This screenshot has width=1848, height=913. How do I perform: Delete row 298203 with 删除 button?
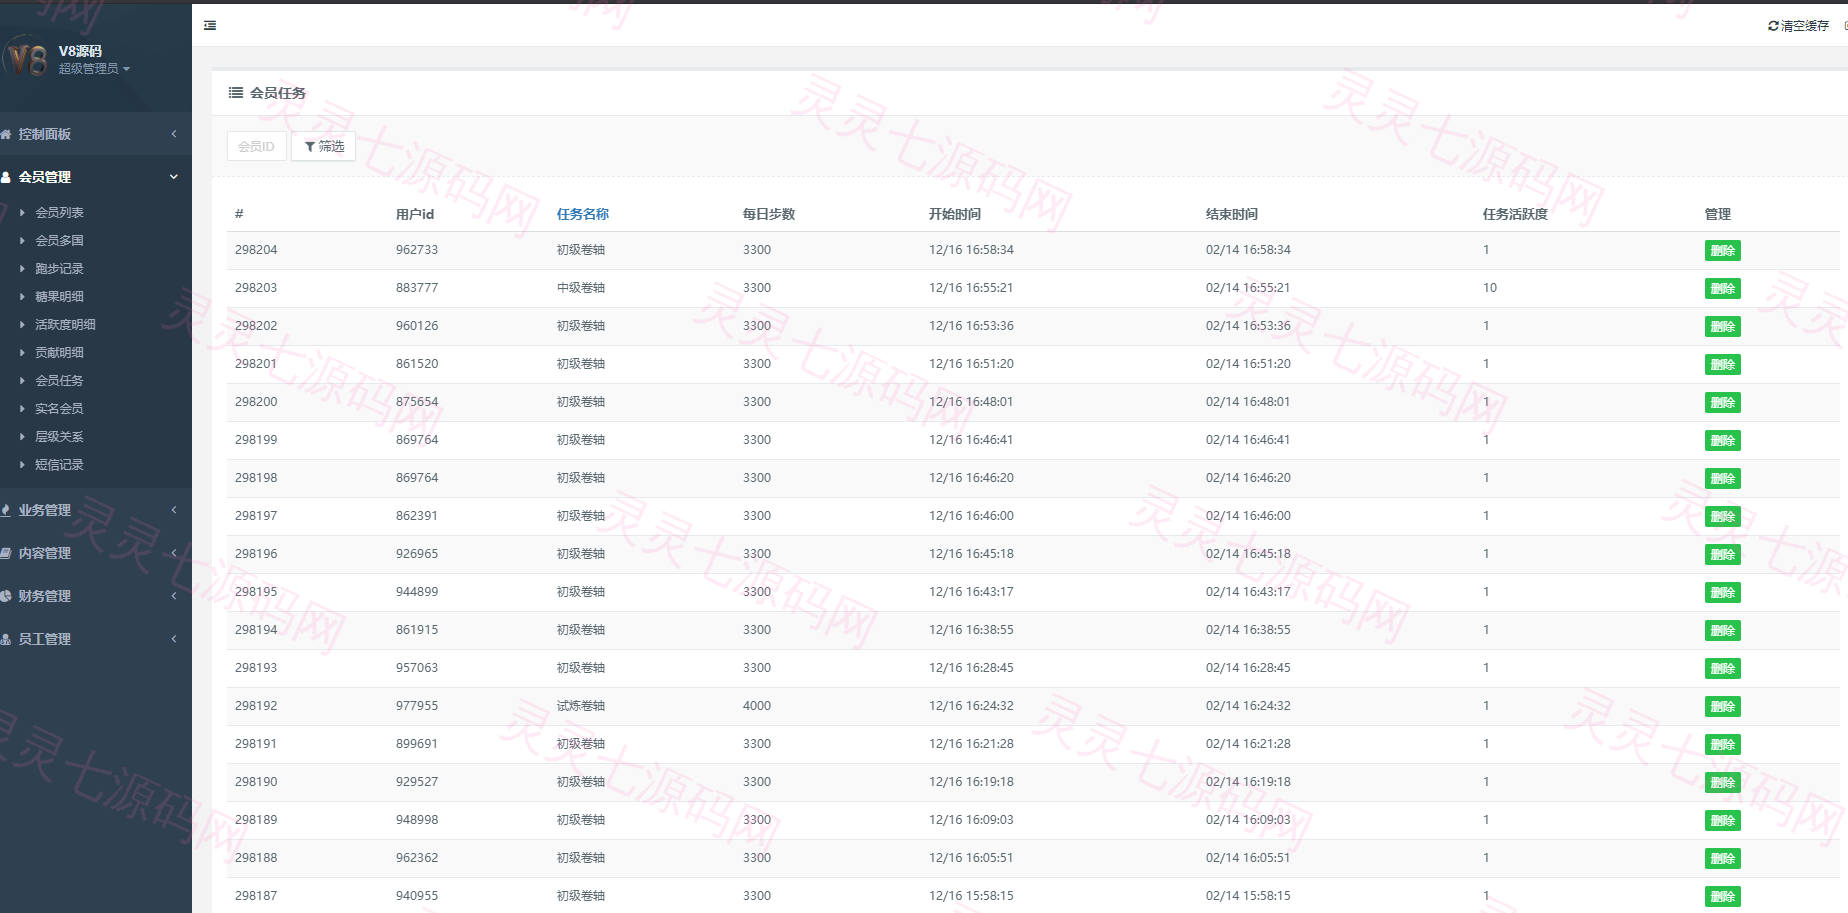tap(1722, 289)
